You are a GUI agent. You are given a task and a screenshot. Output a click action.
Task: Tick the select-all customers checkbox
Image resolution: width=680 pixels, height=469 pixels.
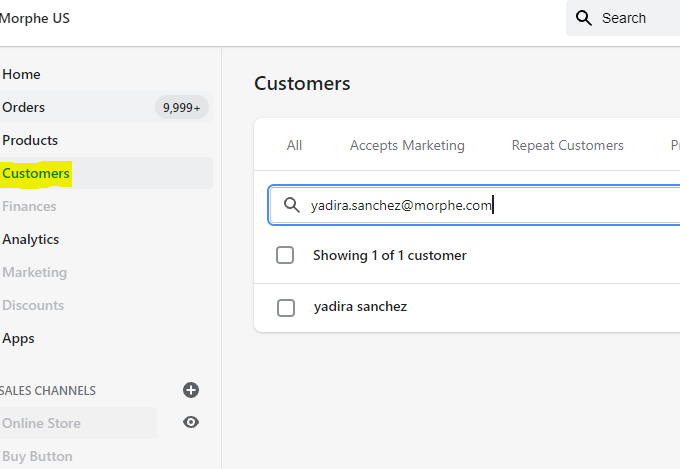tap(285, 255)
